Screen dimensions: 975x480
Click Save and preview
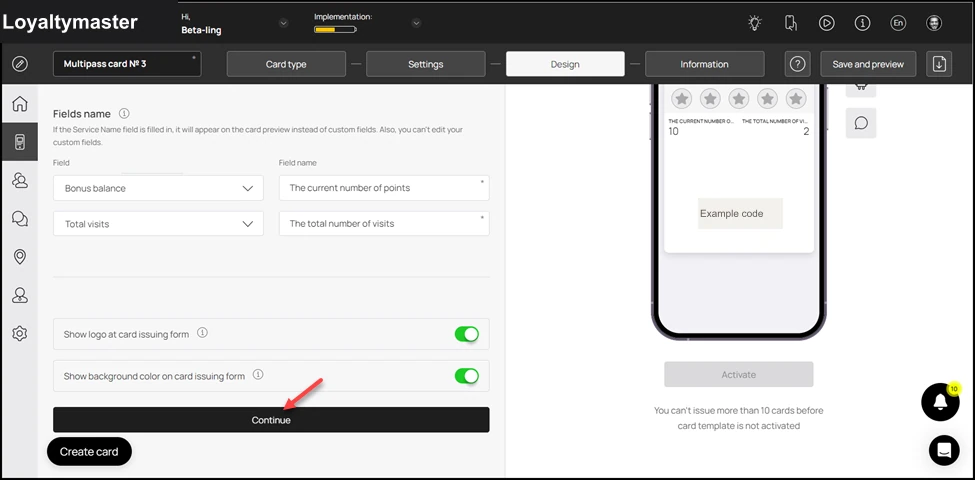coord(869,64)
